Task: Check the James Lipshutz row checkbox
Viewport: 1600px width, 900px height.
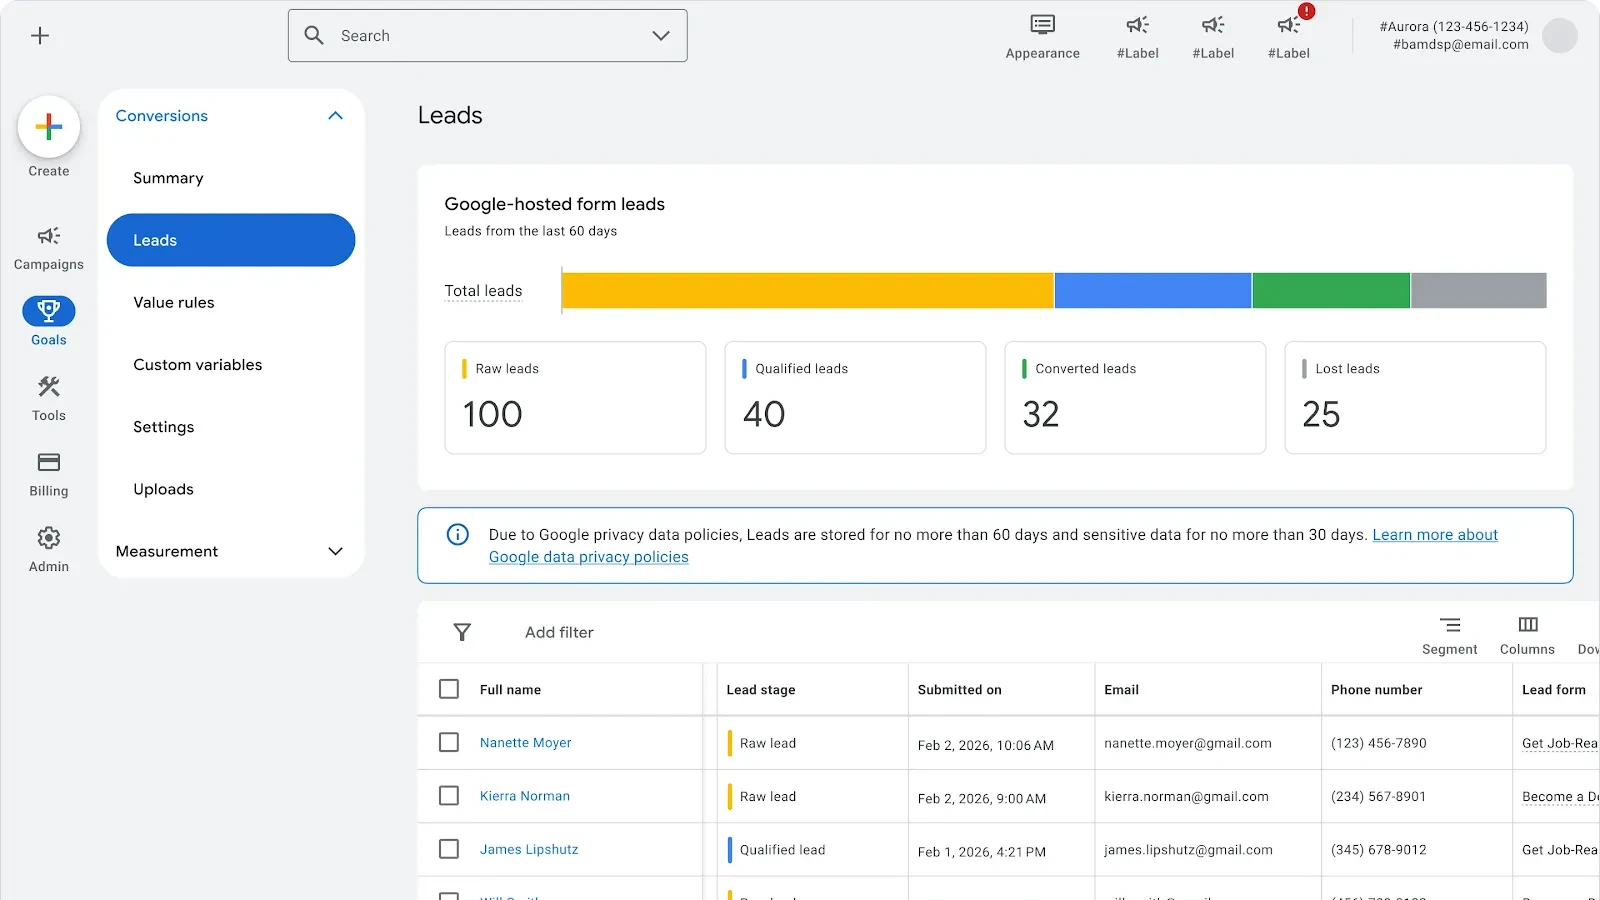Action: pos(449,849)
